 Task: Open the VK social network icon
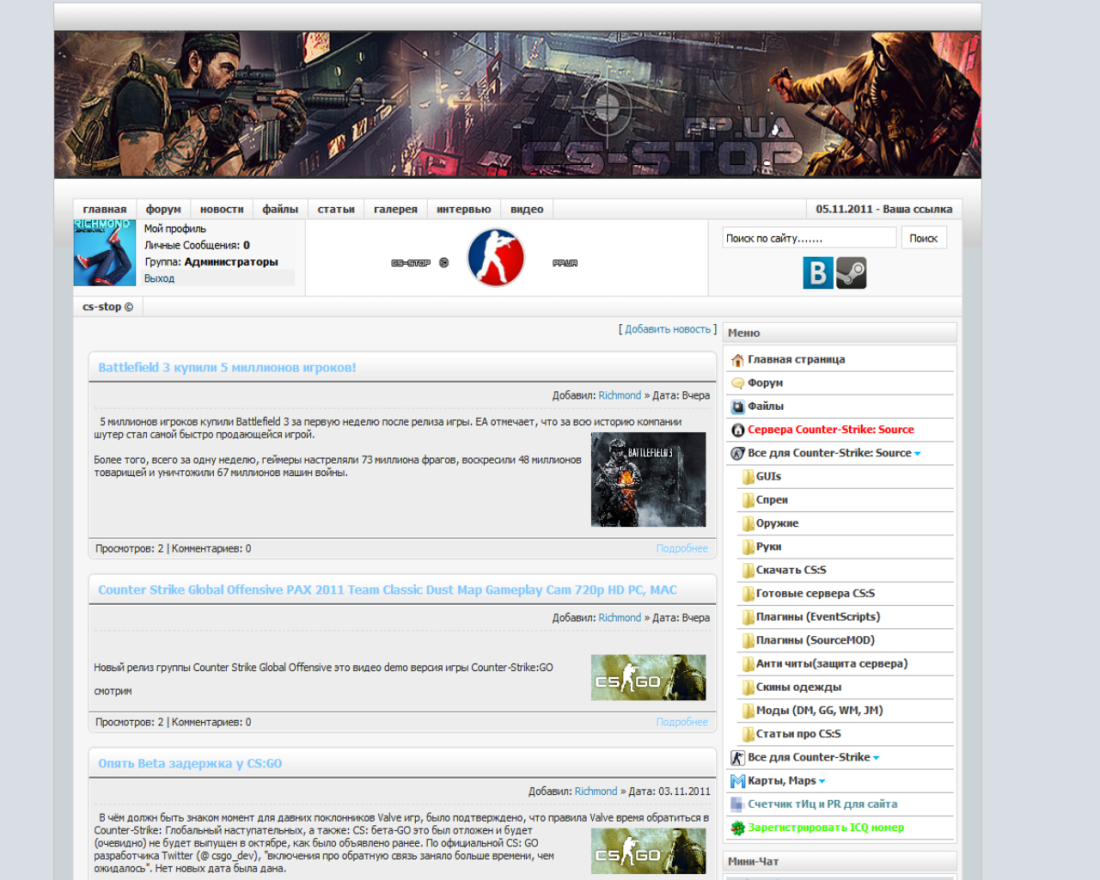[x=817, y=272]
